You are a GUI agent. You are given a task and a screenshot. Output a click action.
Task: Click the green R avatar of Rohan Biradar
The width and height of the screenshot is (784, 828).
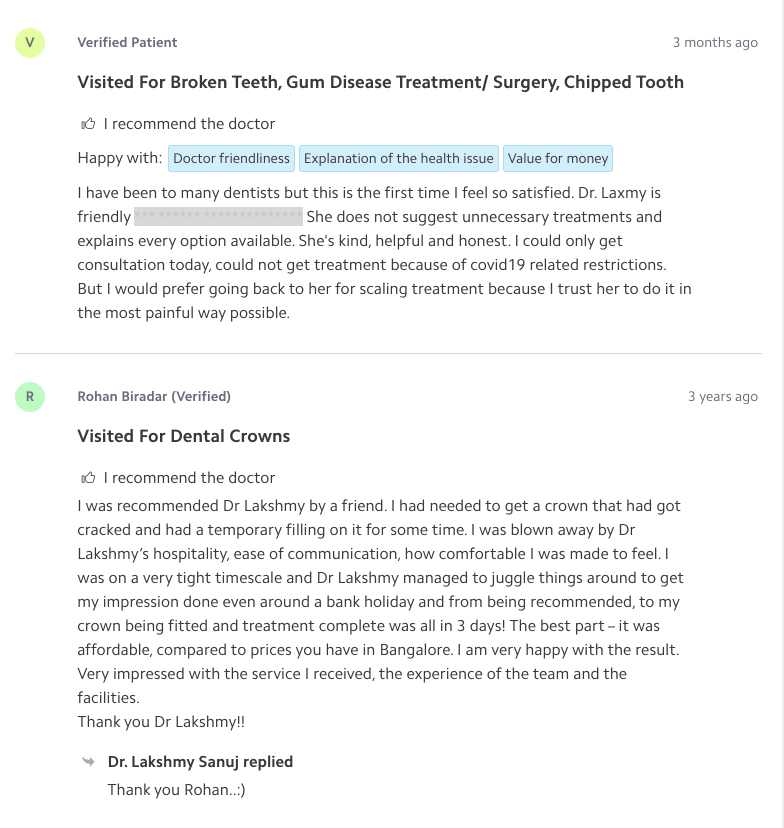tap(30, 396)
